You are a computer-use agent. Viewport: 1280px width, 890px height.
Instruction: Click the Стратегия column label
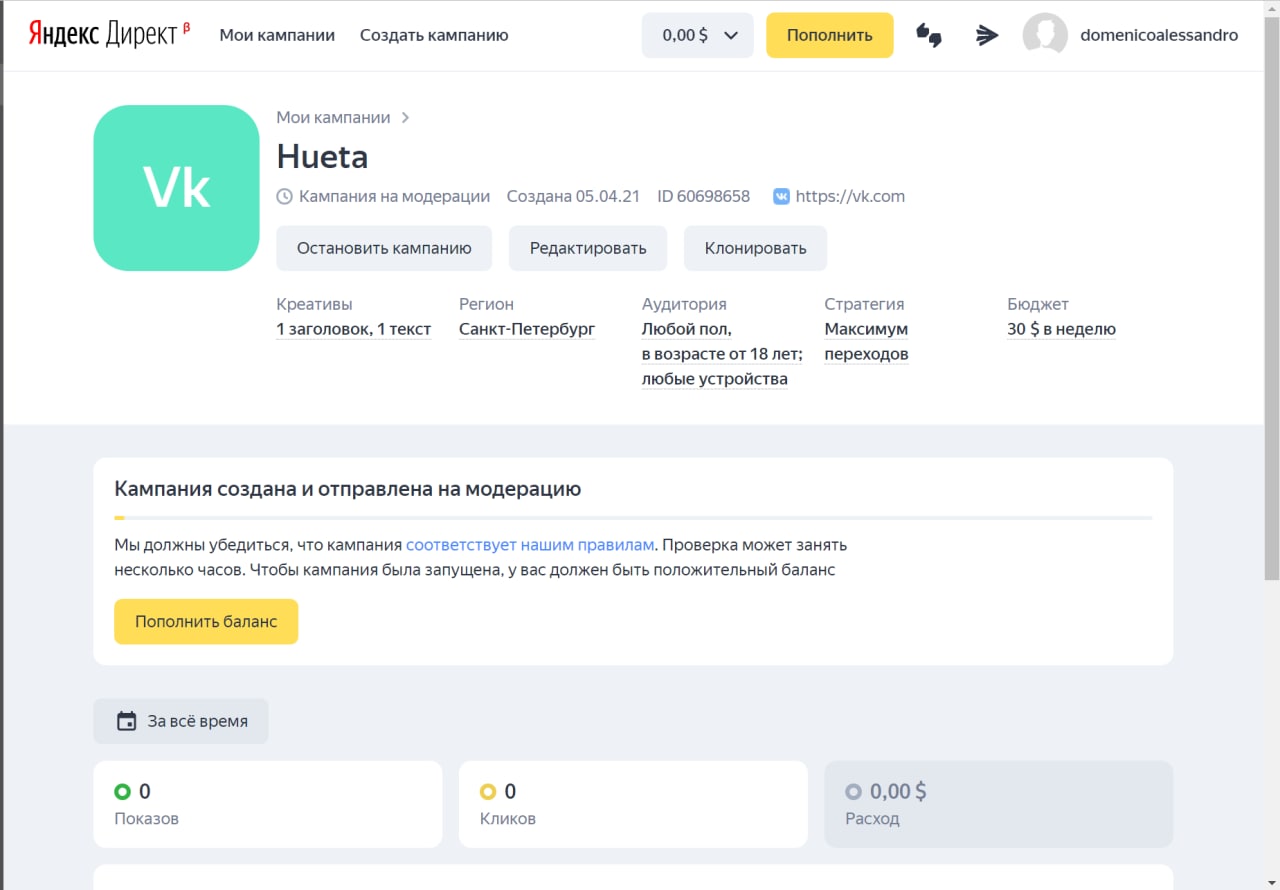[x=864, y=304]
